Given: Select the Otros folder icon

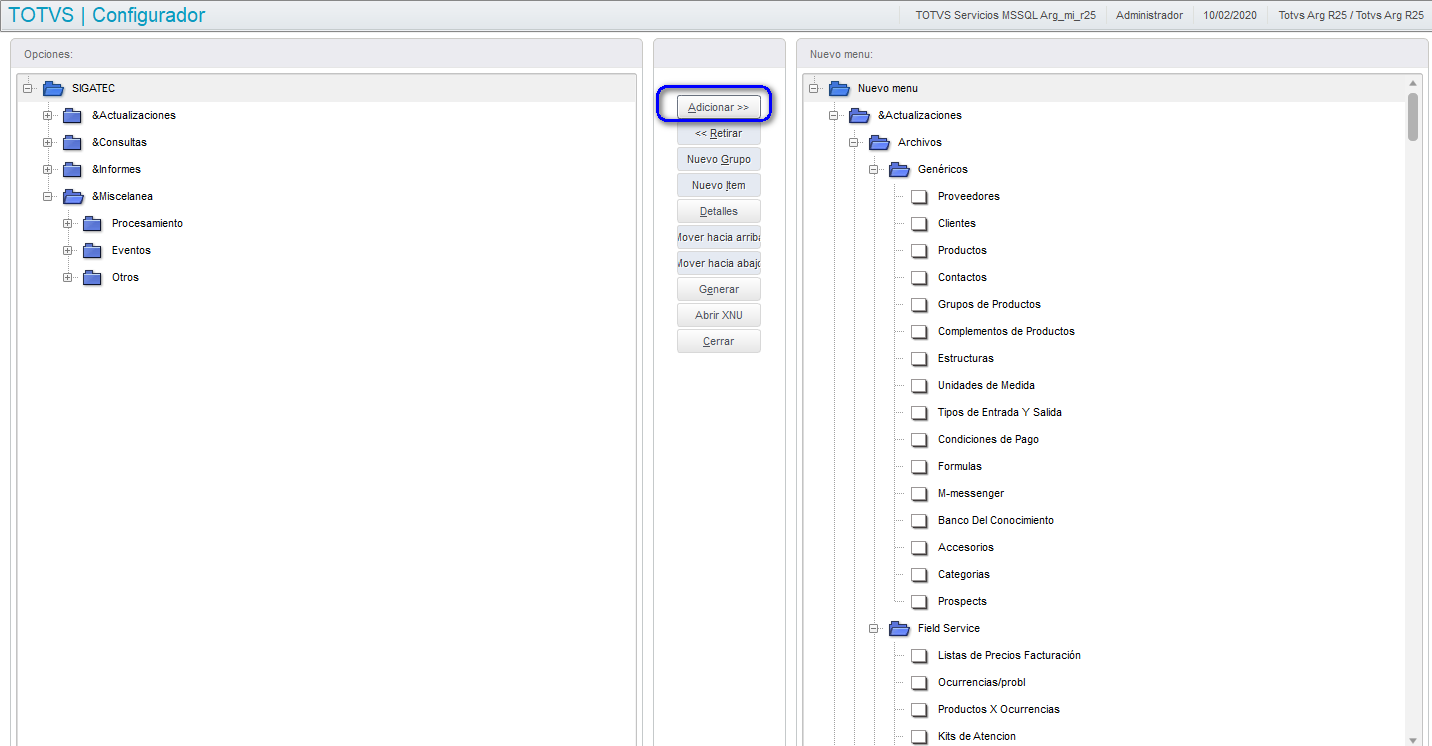Looking at the screenshot, I should coord(92,278).
